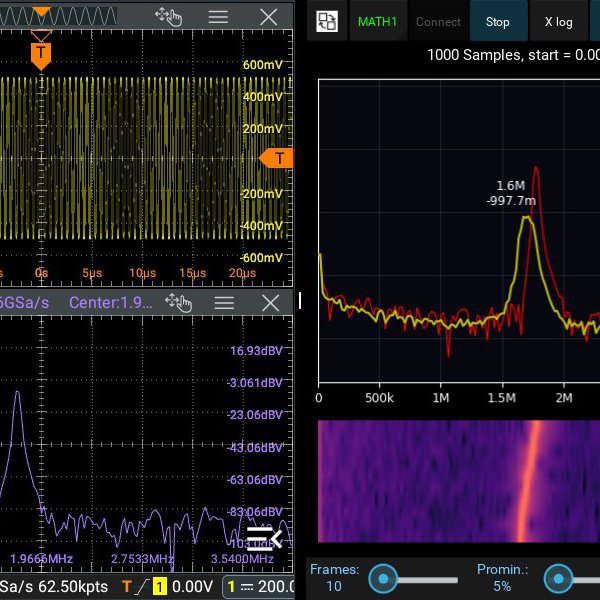Adjust the Frames slider handle
The width and height of the screenshot is (600, 600).
point(383,579)
